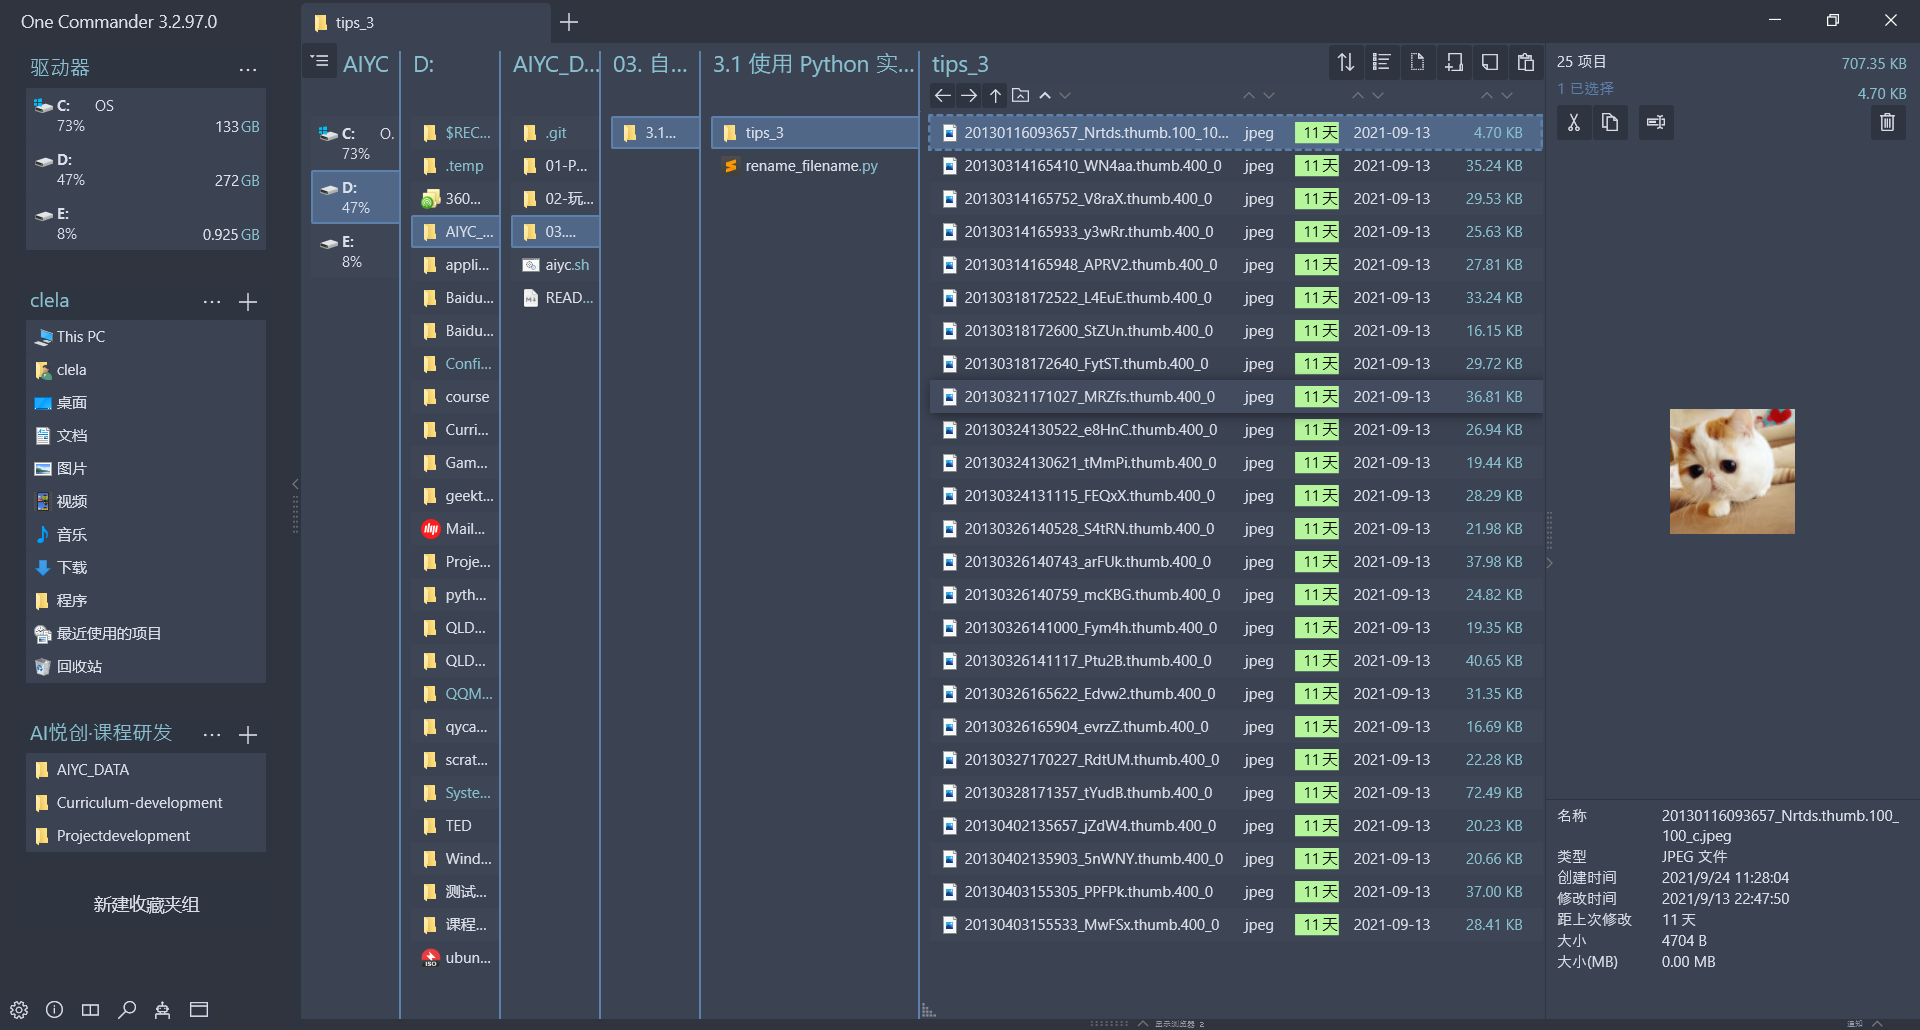Toggle dual-pane layout icon in bottom bar
The image size is (1920, 1030).
click(90, 1010)
